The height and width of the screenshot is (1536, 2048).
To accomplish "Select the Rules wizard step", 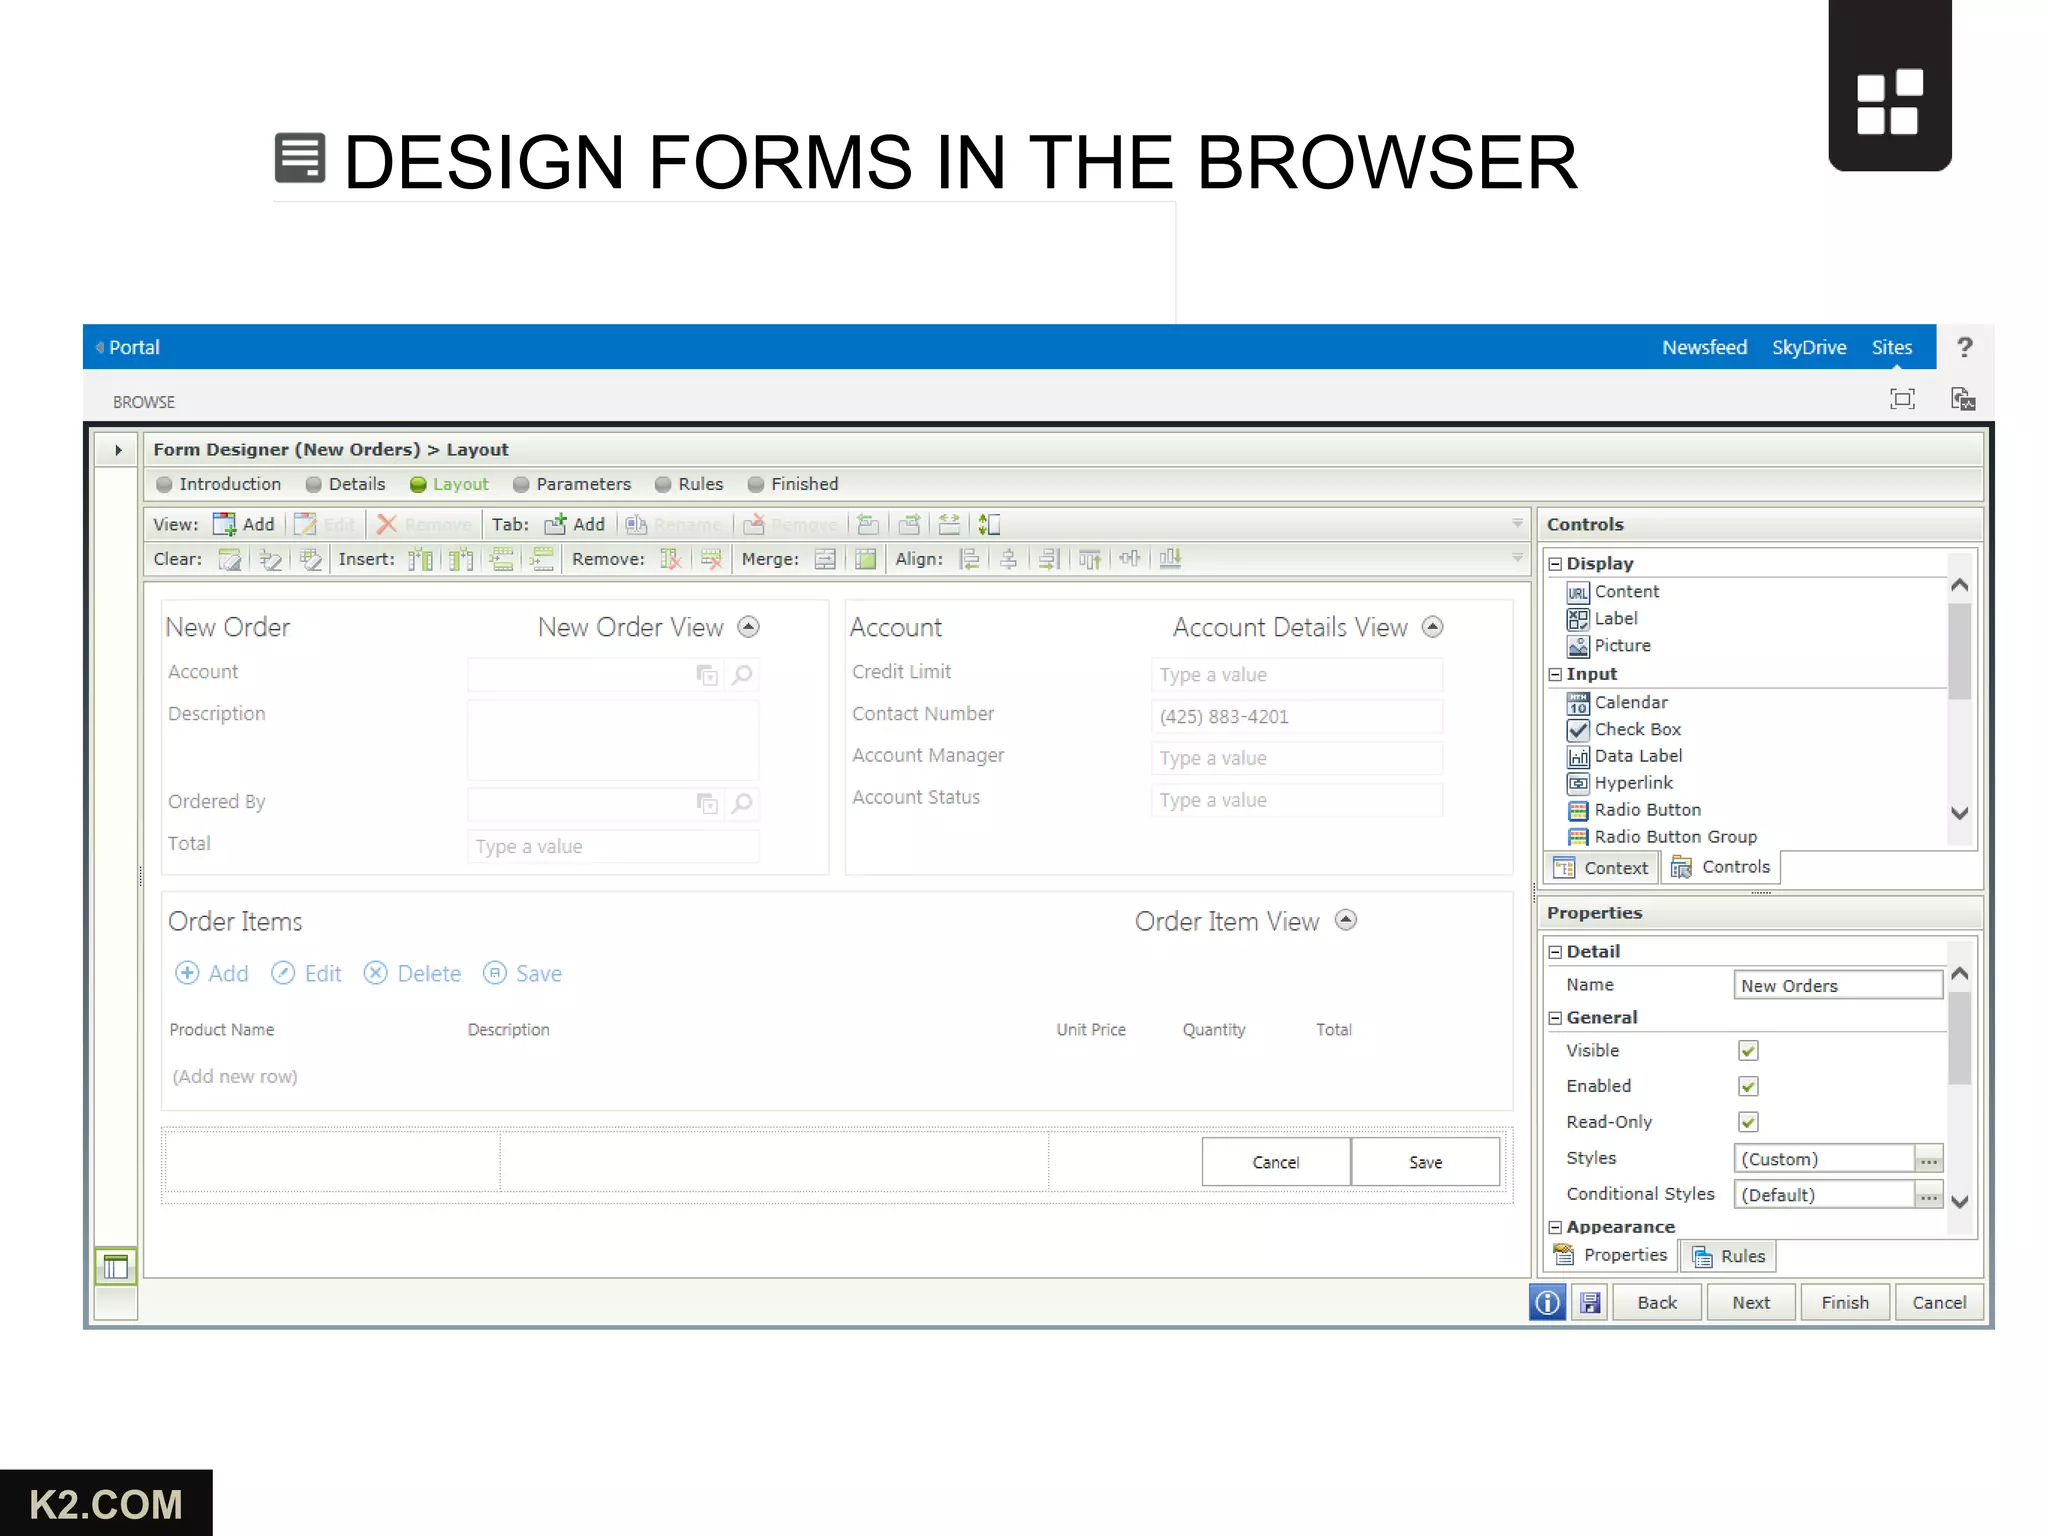I will [x=689, y=484].
